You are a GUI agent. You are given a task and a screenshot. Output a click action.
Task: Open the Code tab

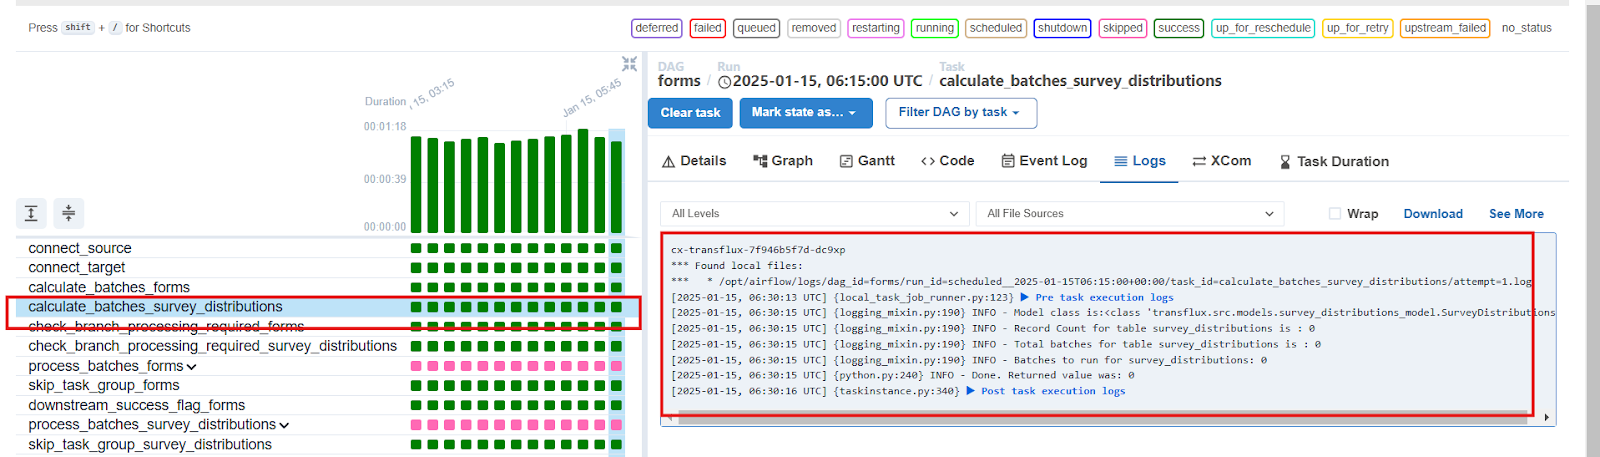click(x=947, y=161)
